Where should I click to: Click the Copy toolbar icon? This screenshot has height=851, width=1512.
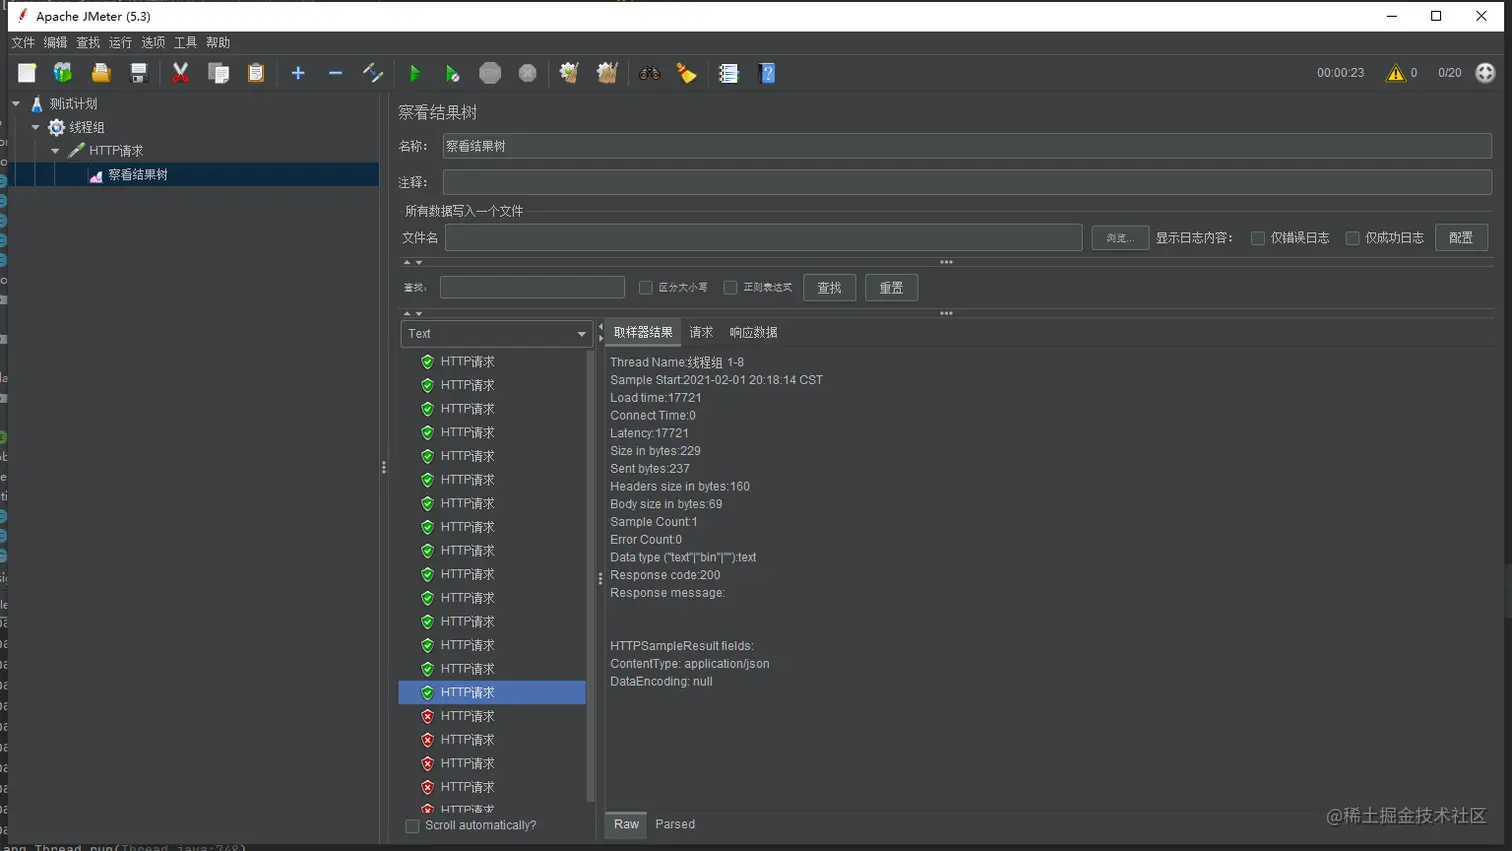(x=218, y=73)
